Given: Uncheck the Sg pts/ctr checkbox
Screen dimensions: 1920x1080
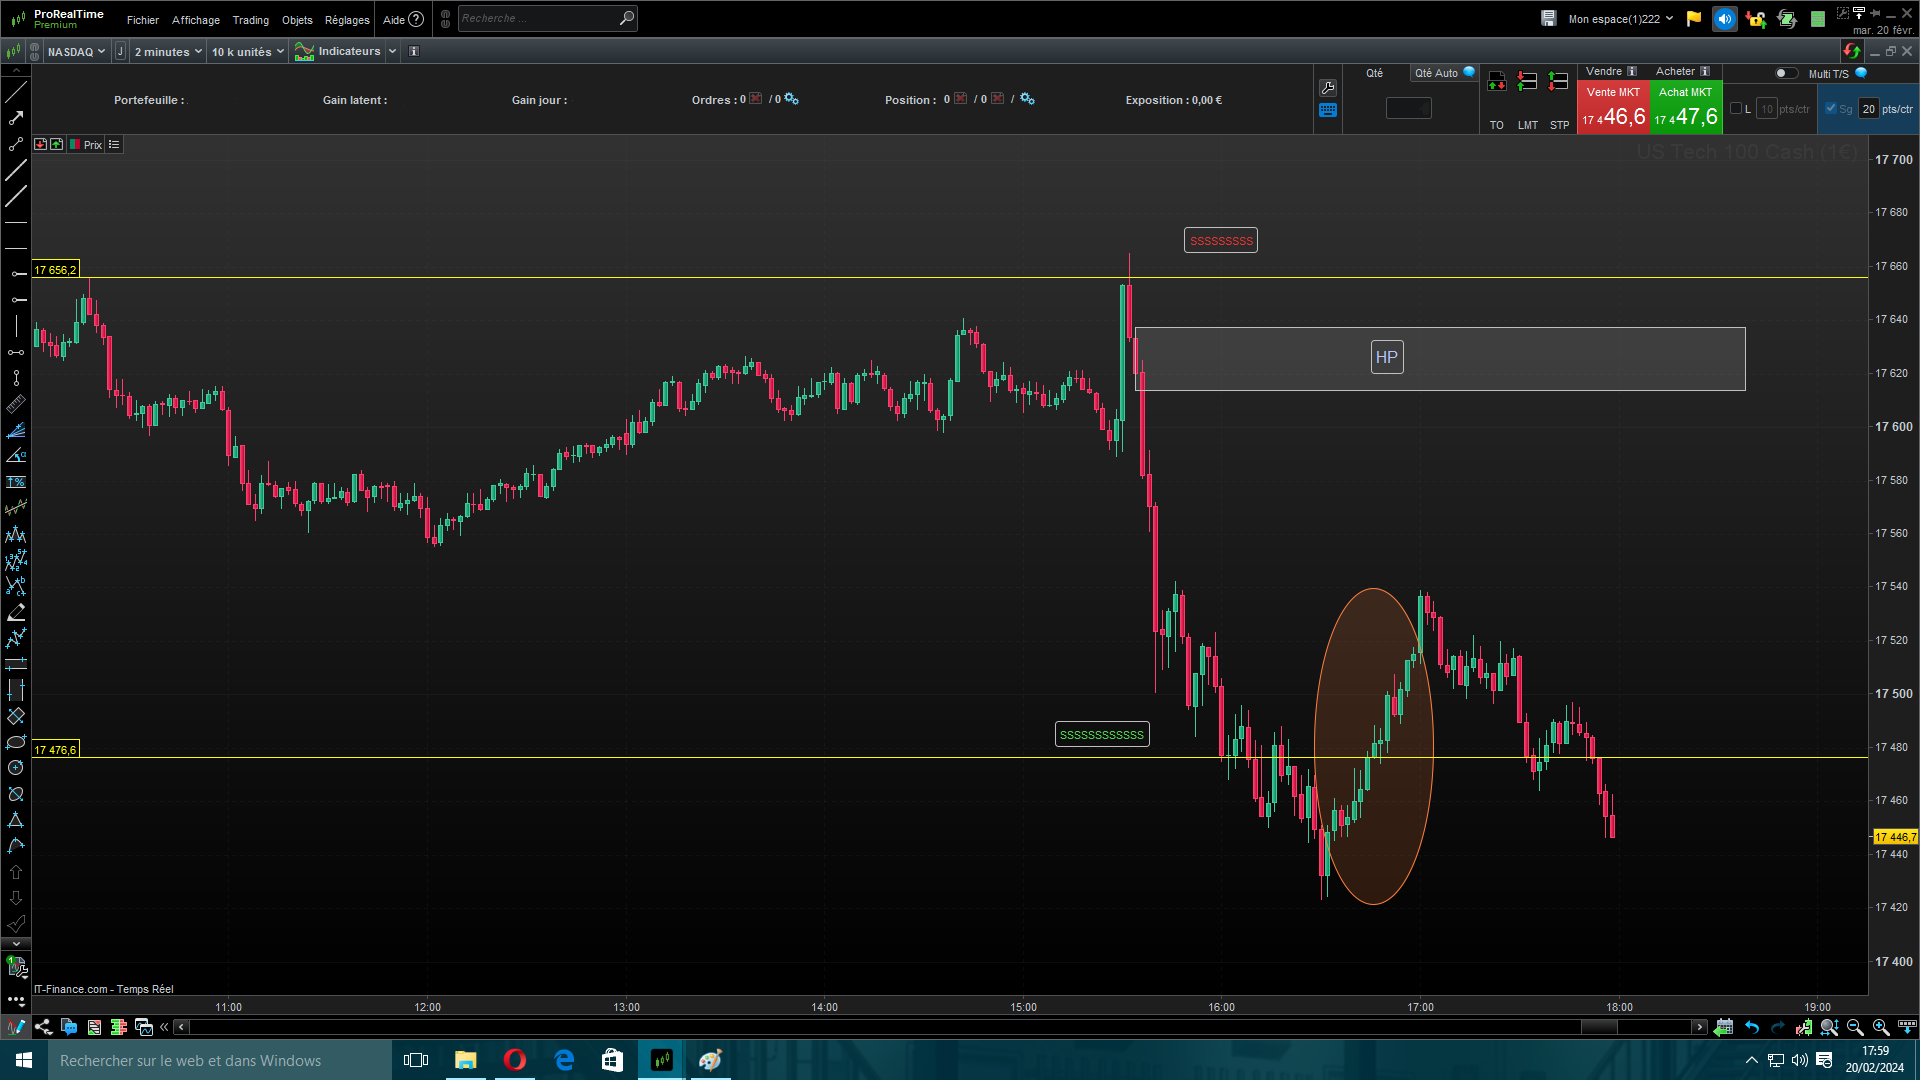Looking at the screenshot, I should [1831, 109].
